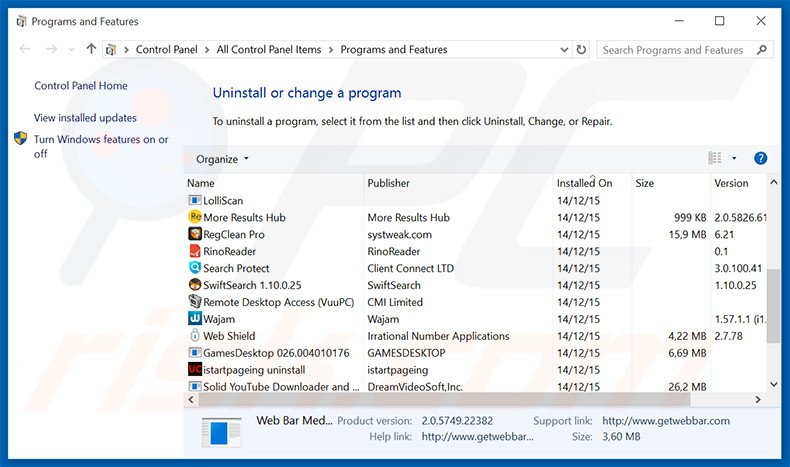Select the RegClean Pro entry name
The image size is (790, 467).
(234, 234)
